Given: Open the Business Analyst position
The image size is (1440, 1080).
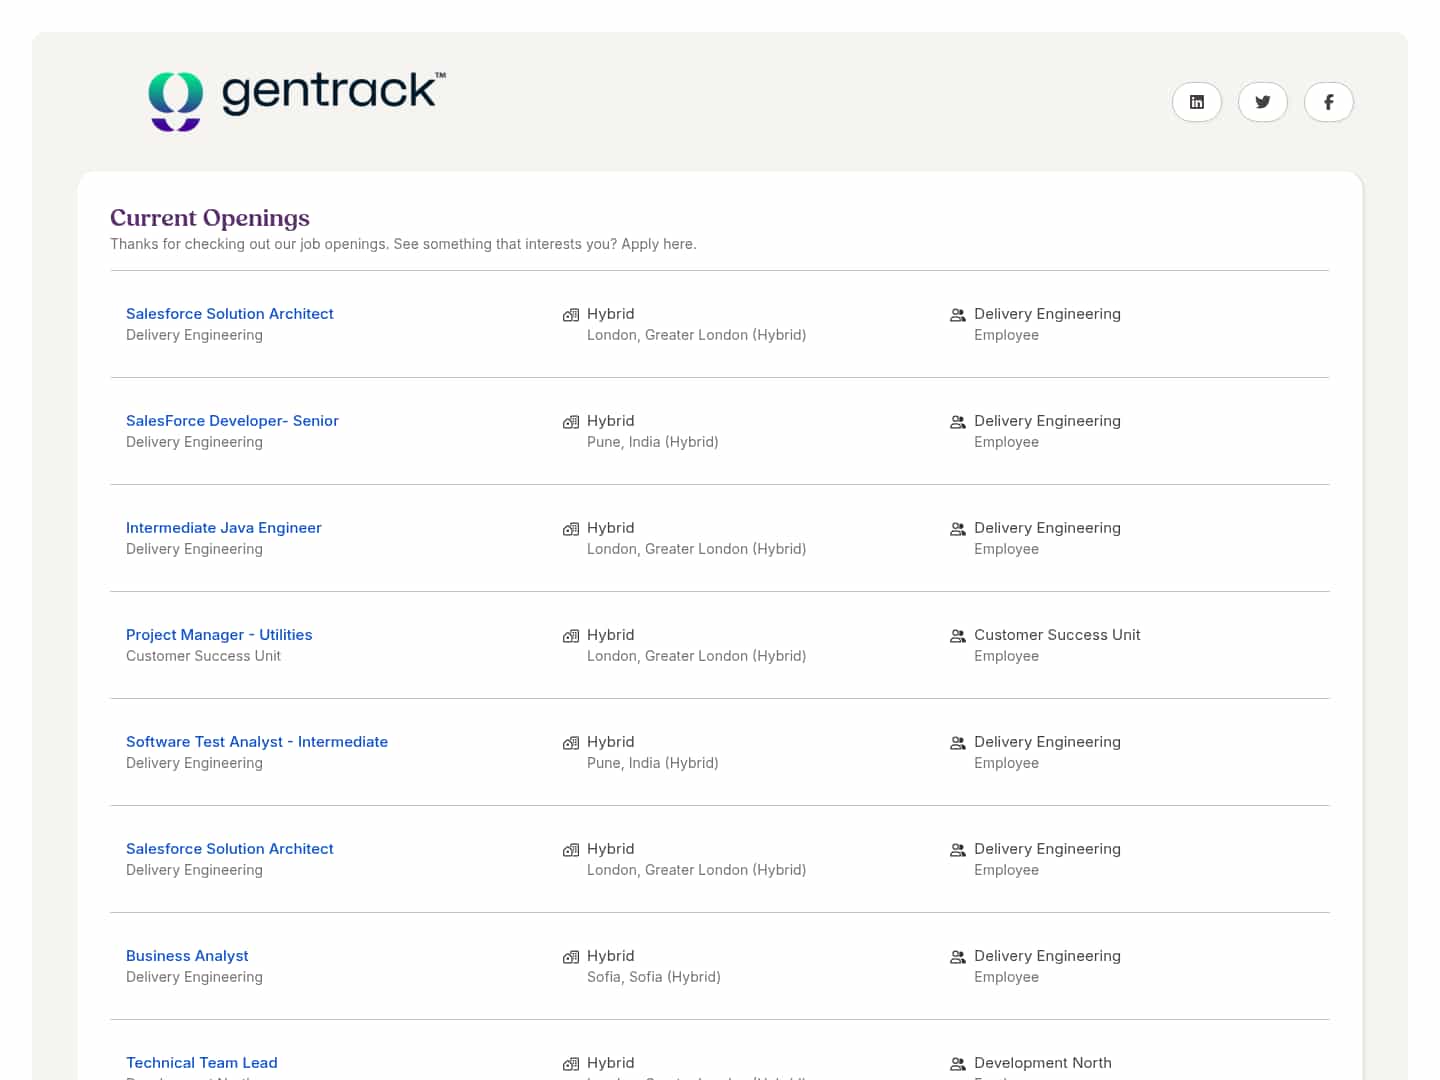Looking at the screenshot, I should click(x=187, y=956).
